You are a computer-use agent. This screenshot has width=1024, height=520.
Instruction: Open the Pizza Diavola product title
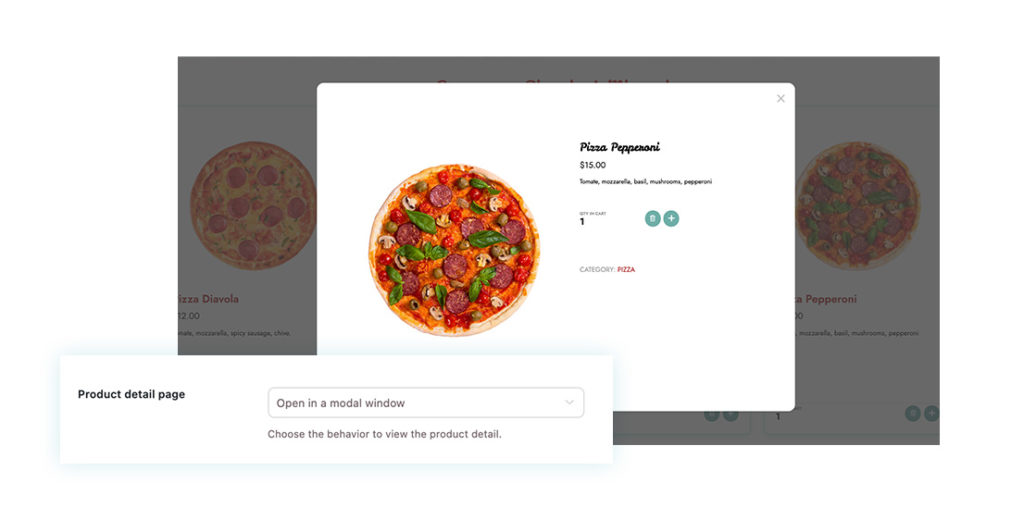(208, 299)
